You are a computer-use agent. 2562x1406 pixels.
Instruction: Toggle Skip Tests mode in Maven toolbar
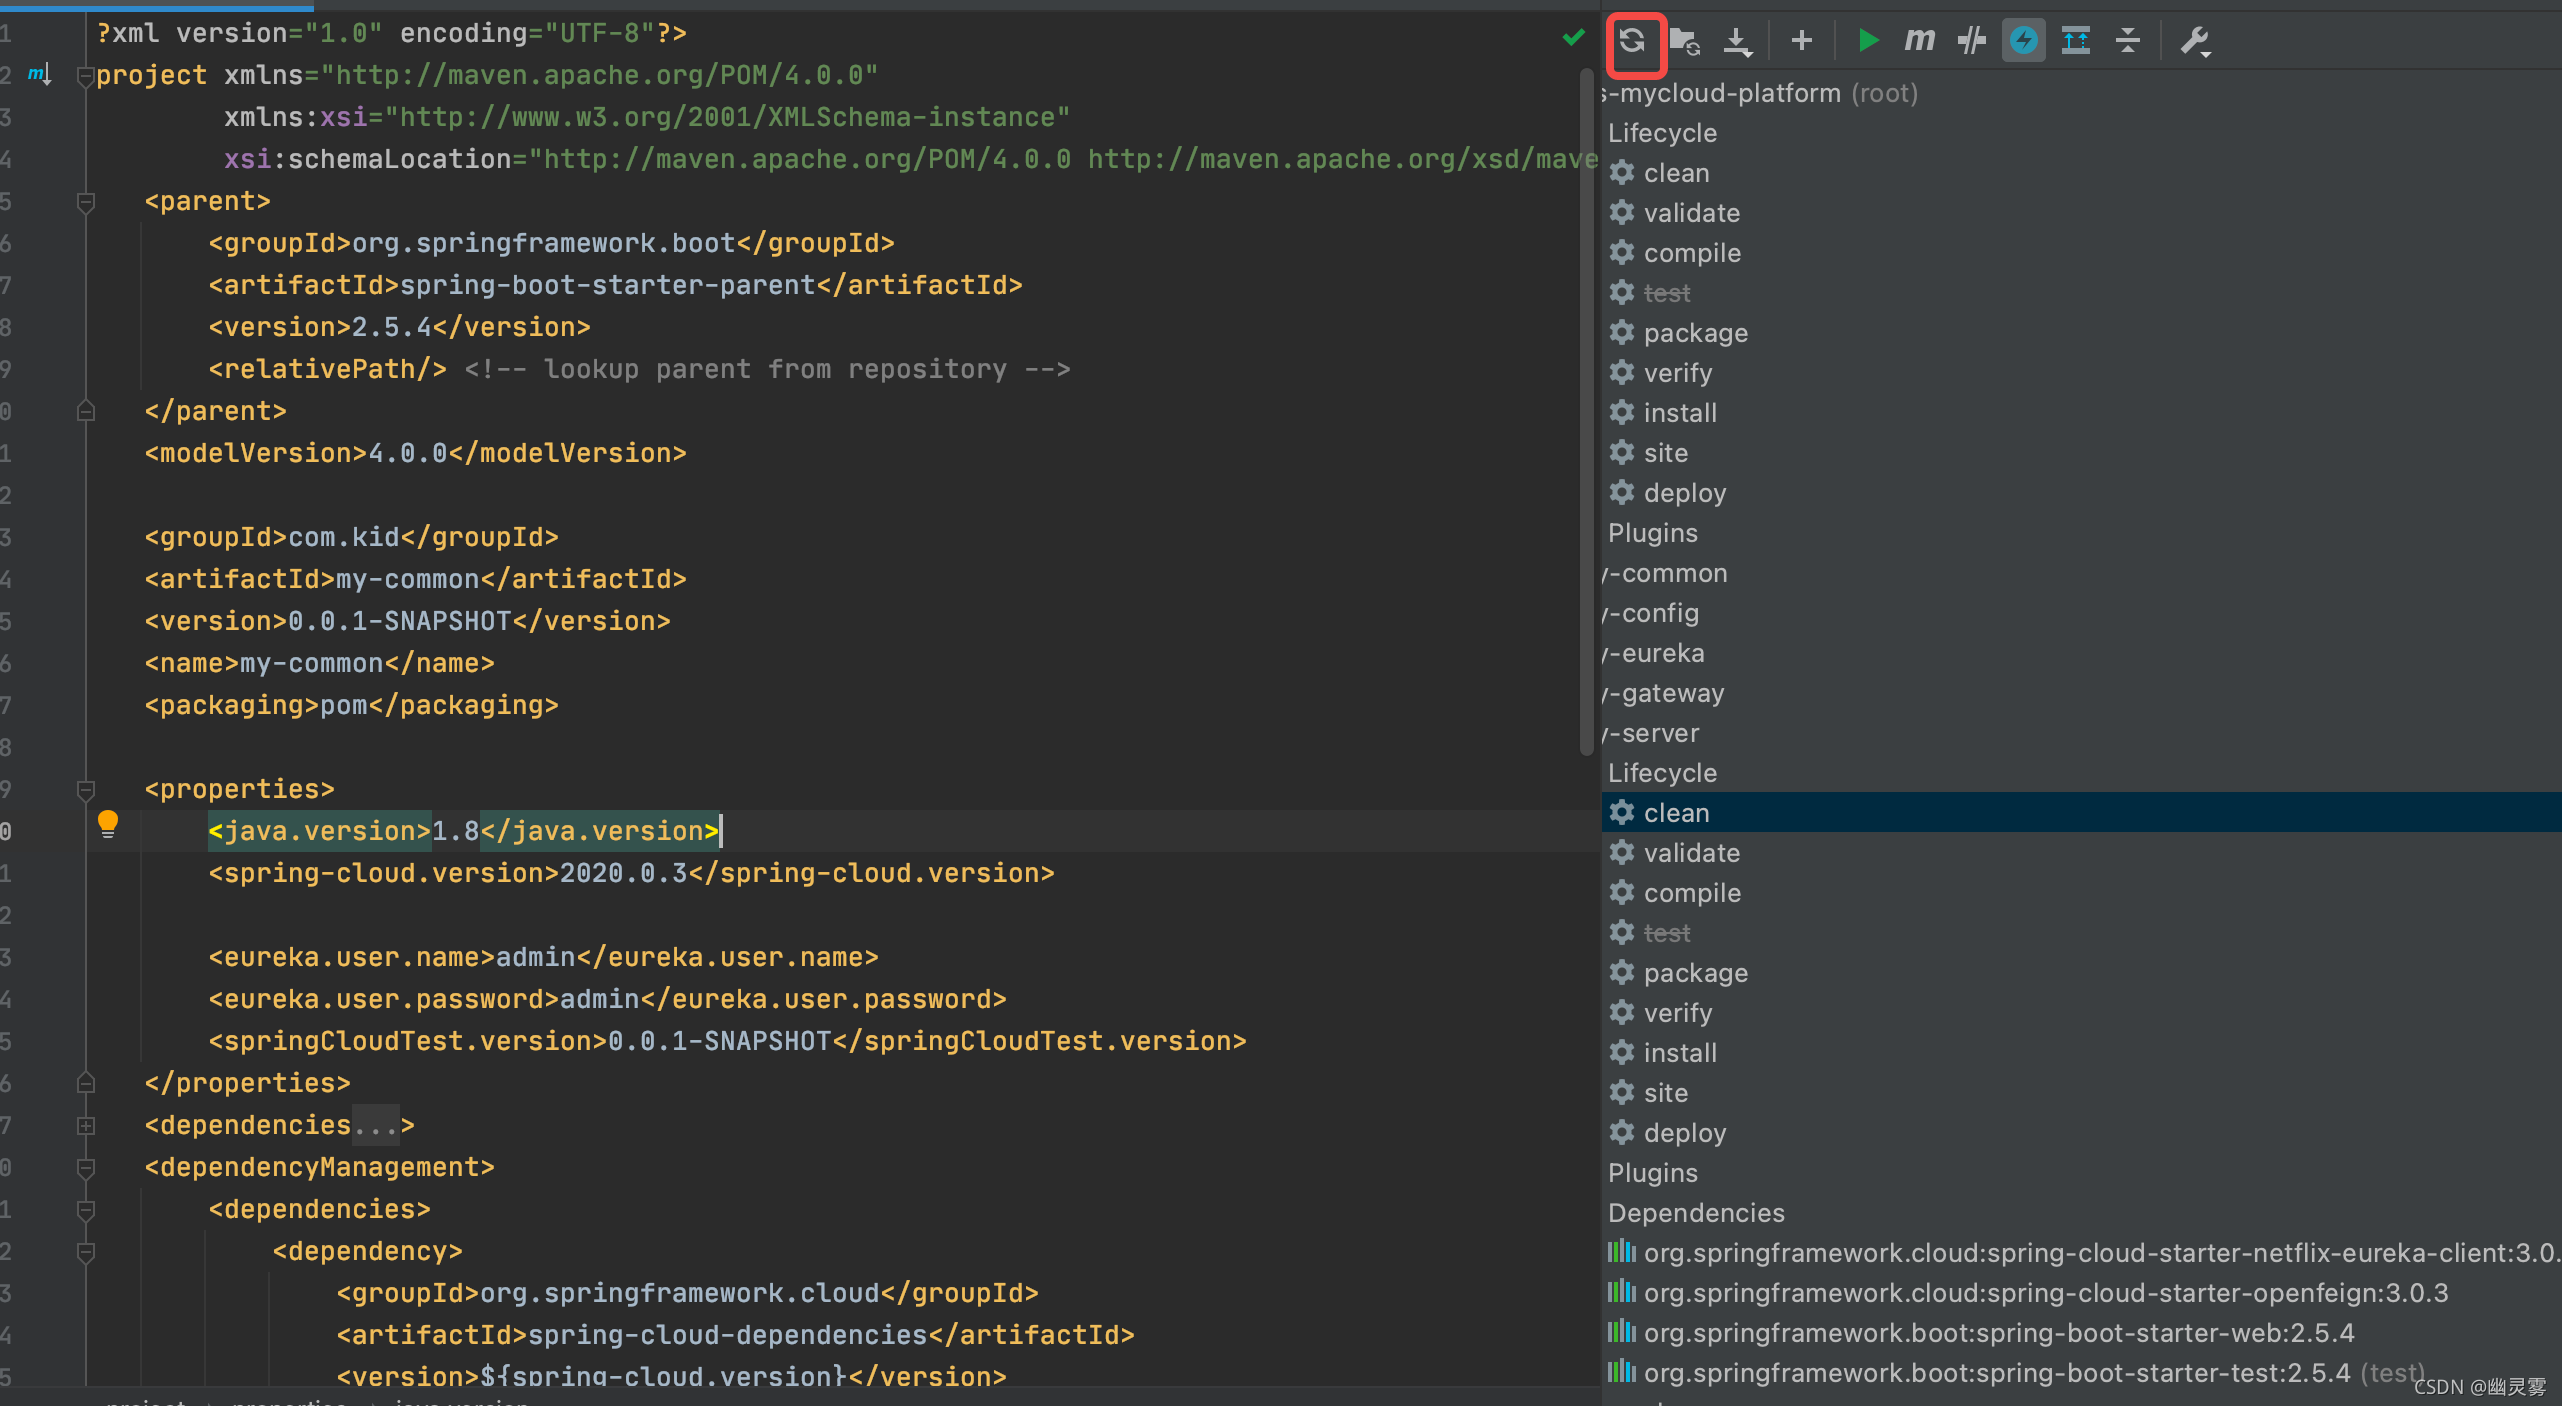click(x=1970, y=41)
